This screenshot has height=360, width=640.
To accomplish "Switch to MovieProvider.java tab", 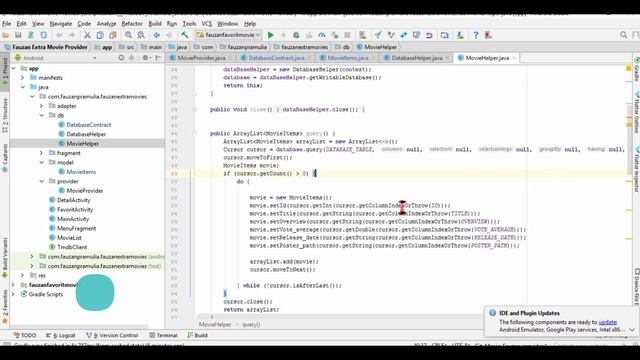I will (x=201, y=58).
